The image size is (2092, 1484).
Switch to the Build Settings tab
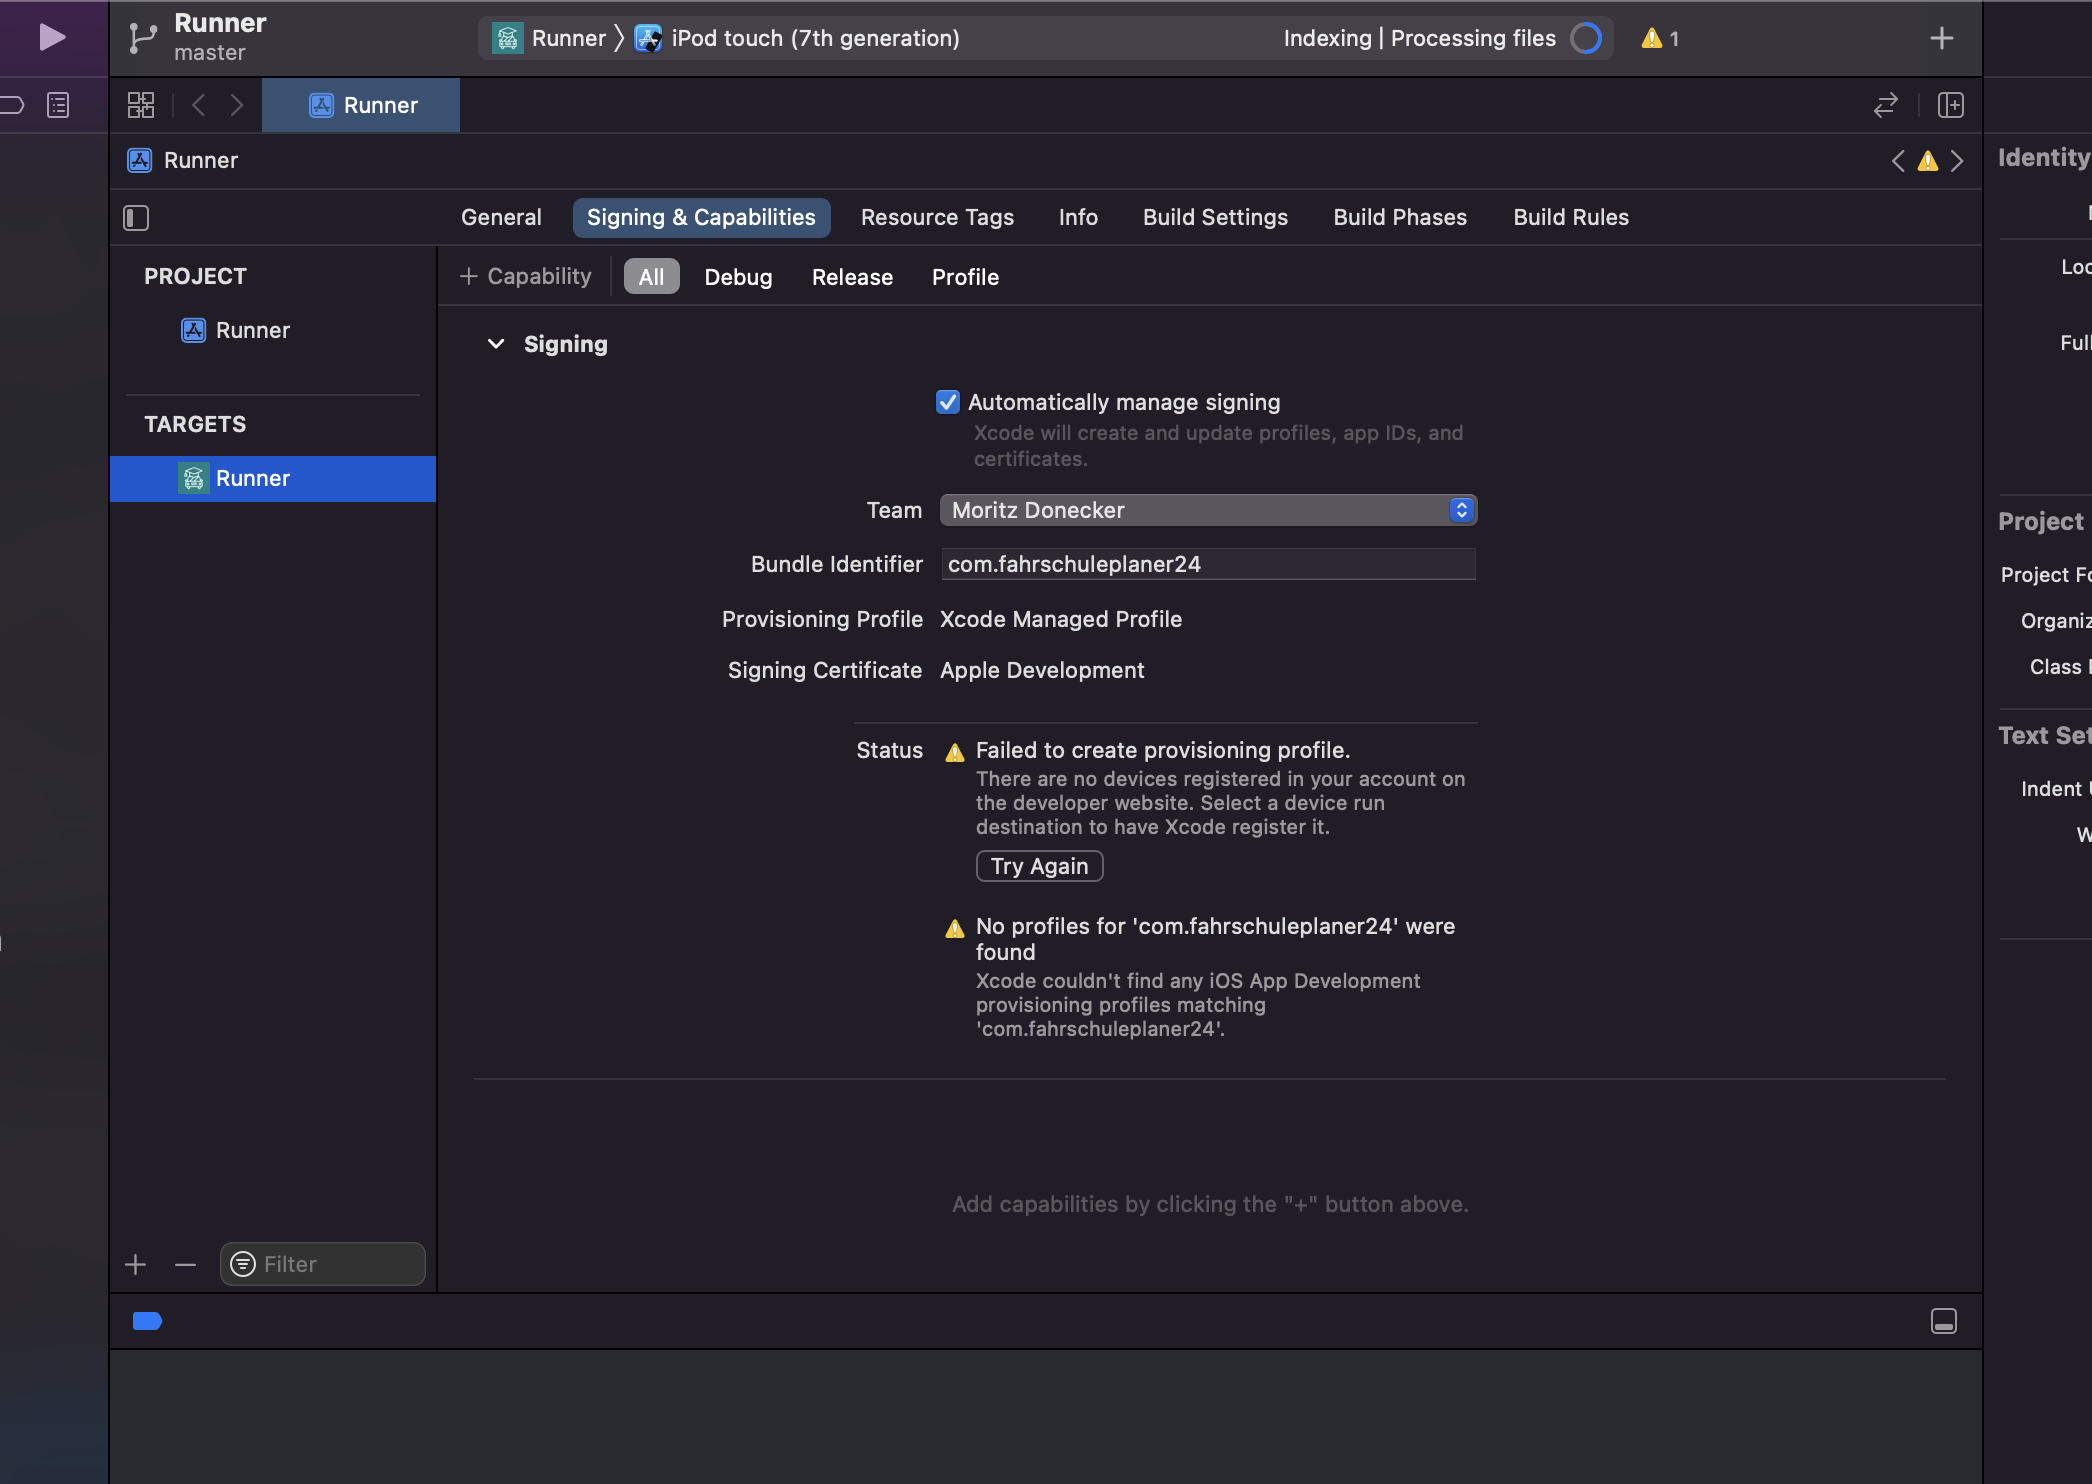1214,217
